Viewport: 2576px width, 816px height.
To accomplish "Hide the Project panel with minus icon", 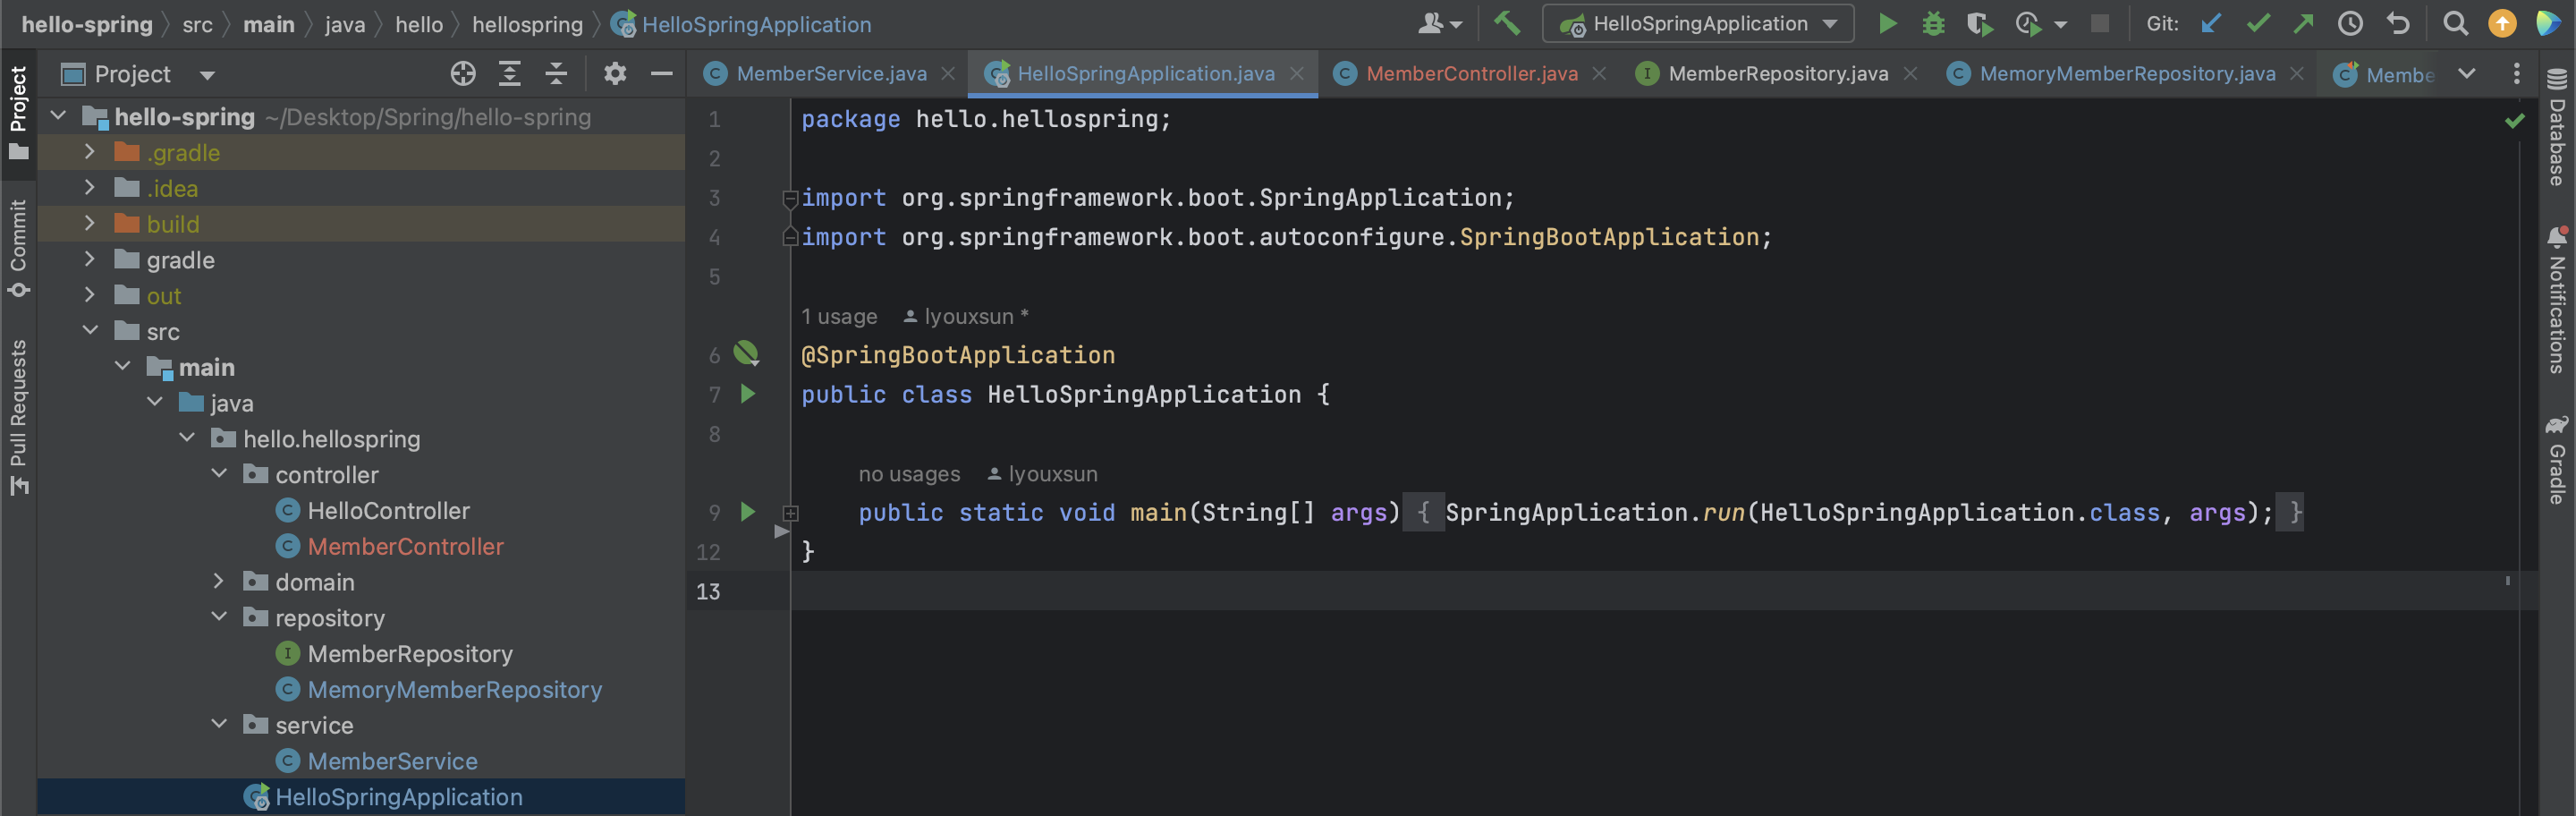I will (x=662, y=73).
